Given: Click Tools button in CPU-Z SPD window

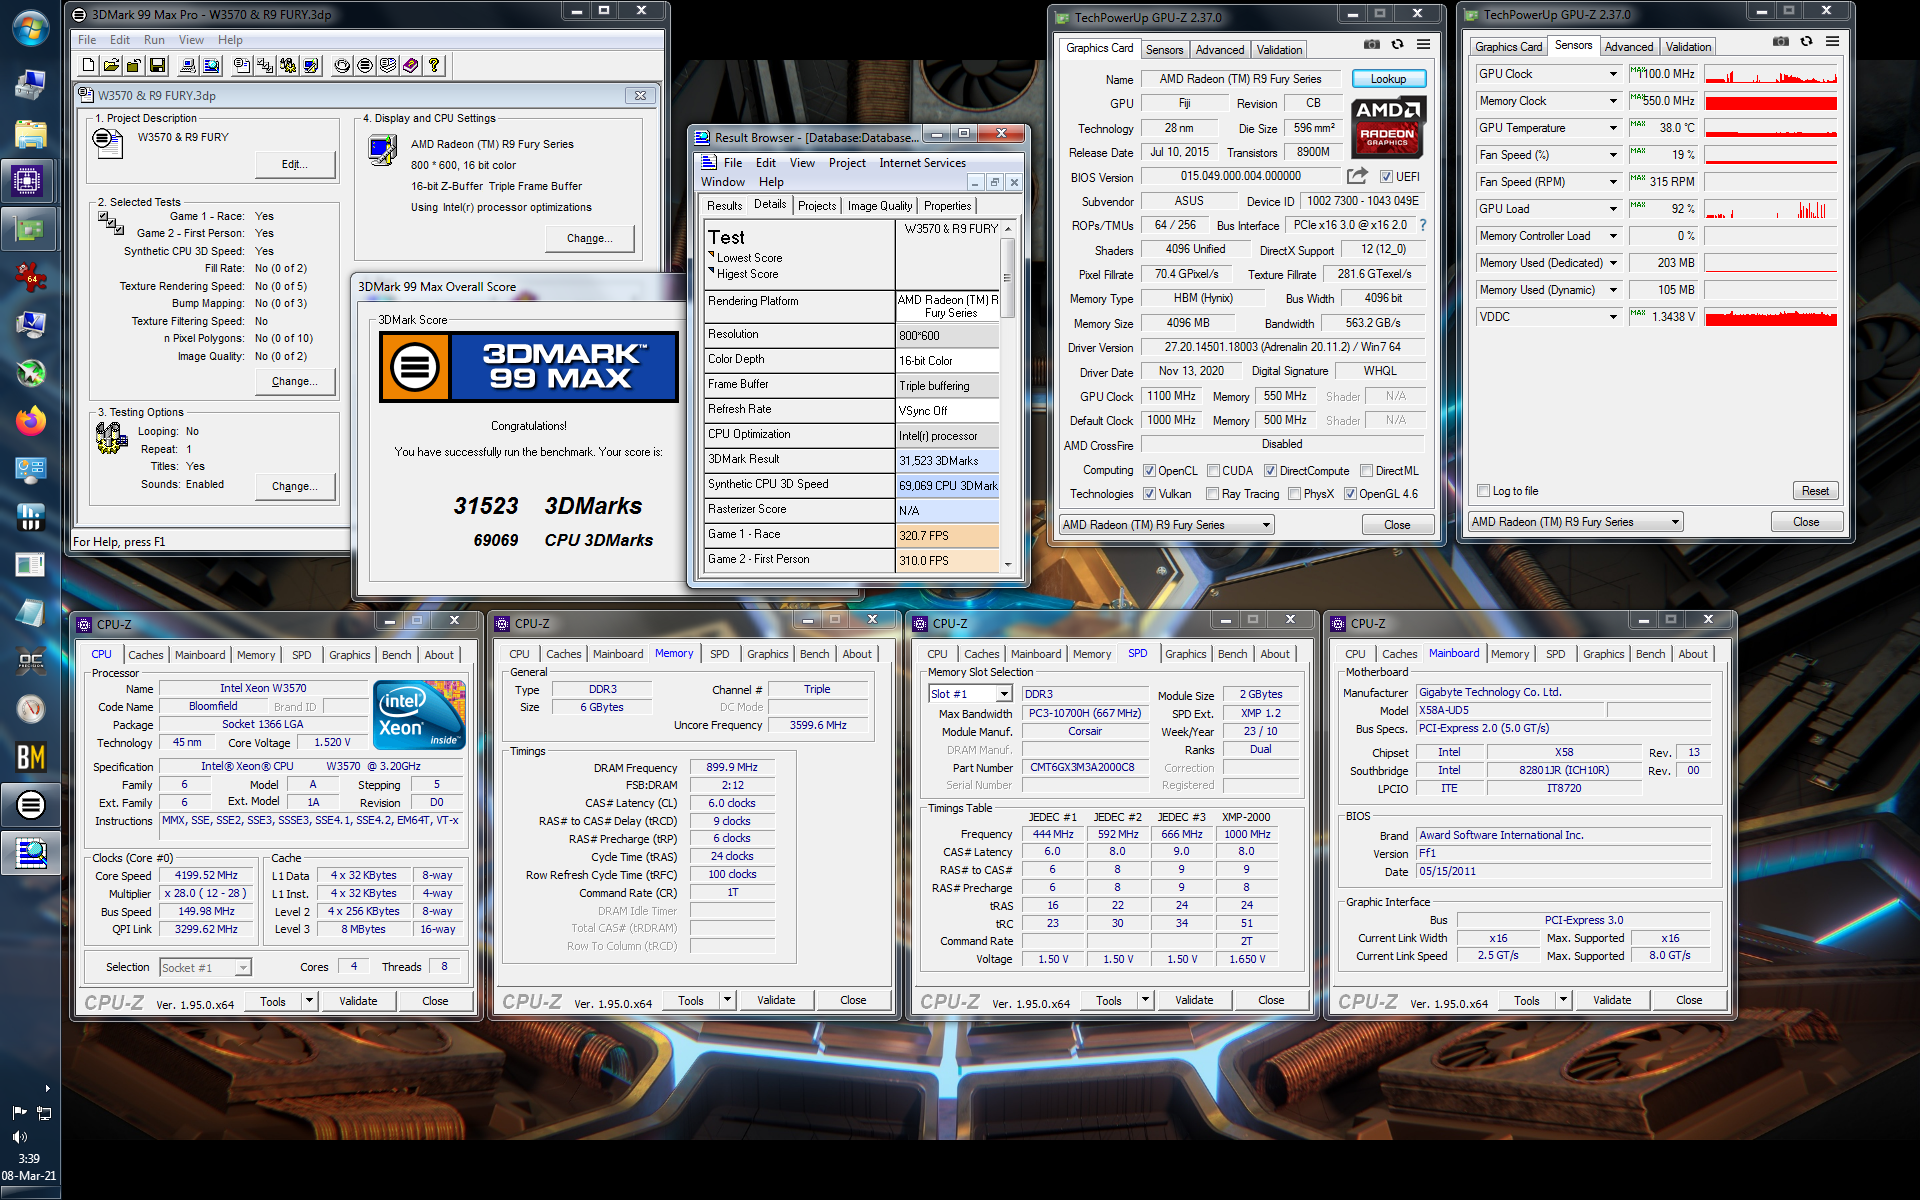Looking at the screenshot, I should 1109,1000.
